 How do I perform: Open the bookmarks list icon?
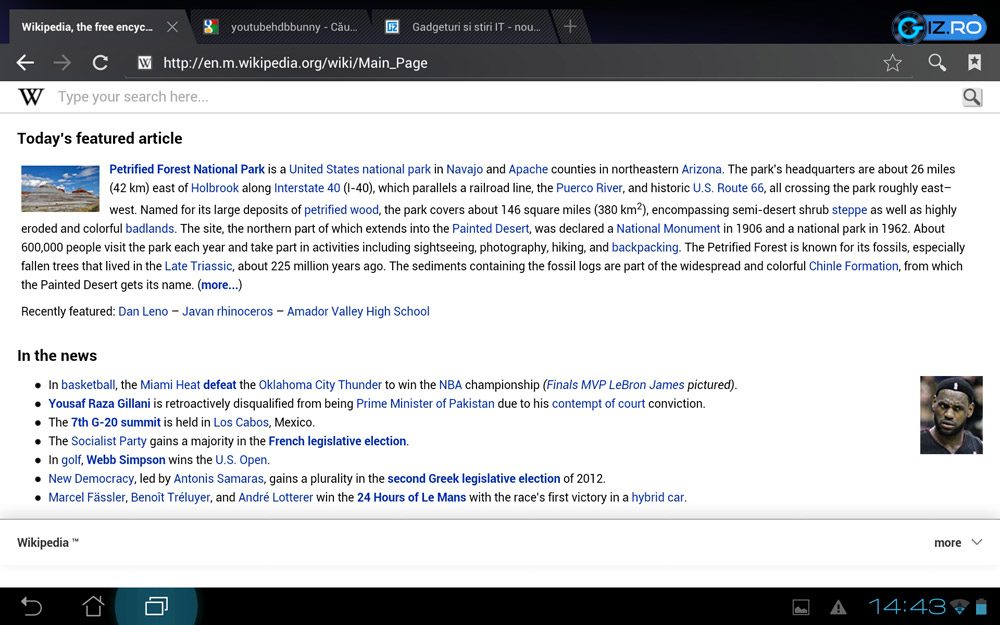(974, 63)
